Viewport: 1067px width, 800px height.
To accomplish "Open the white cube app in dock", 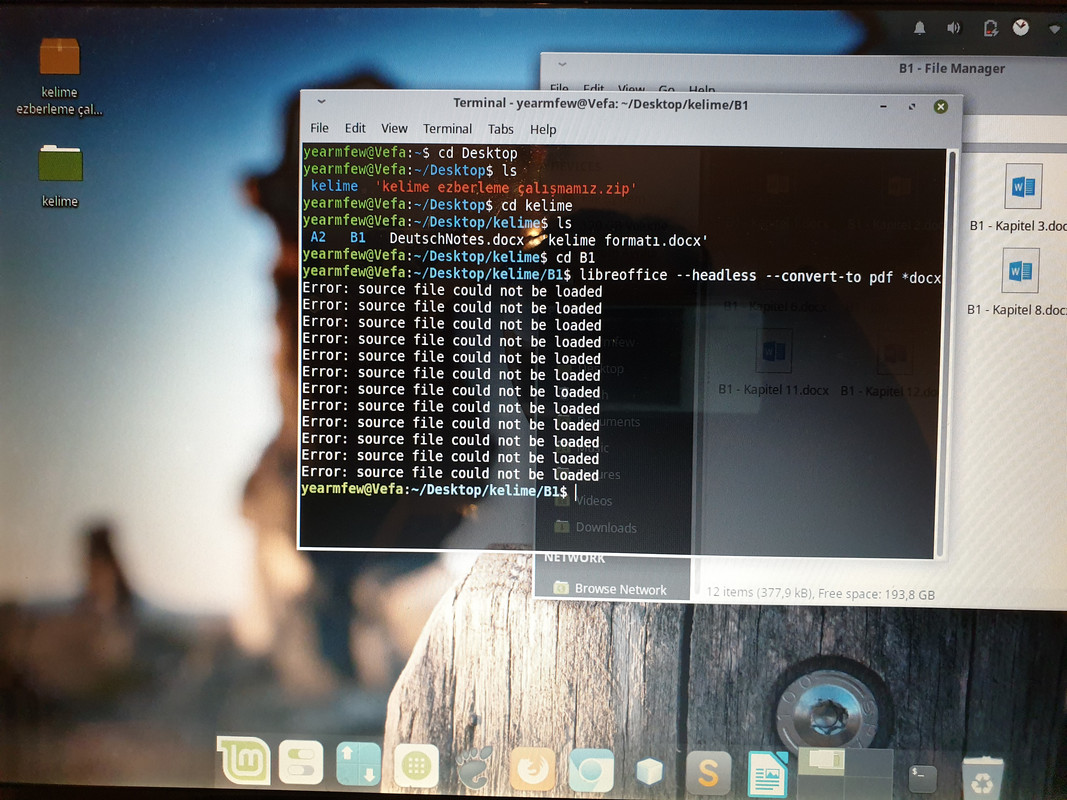I will (649, 771).
